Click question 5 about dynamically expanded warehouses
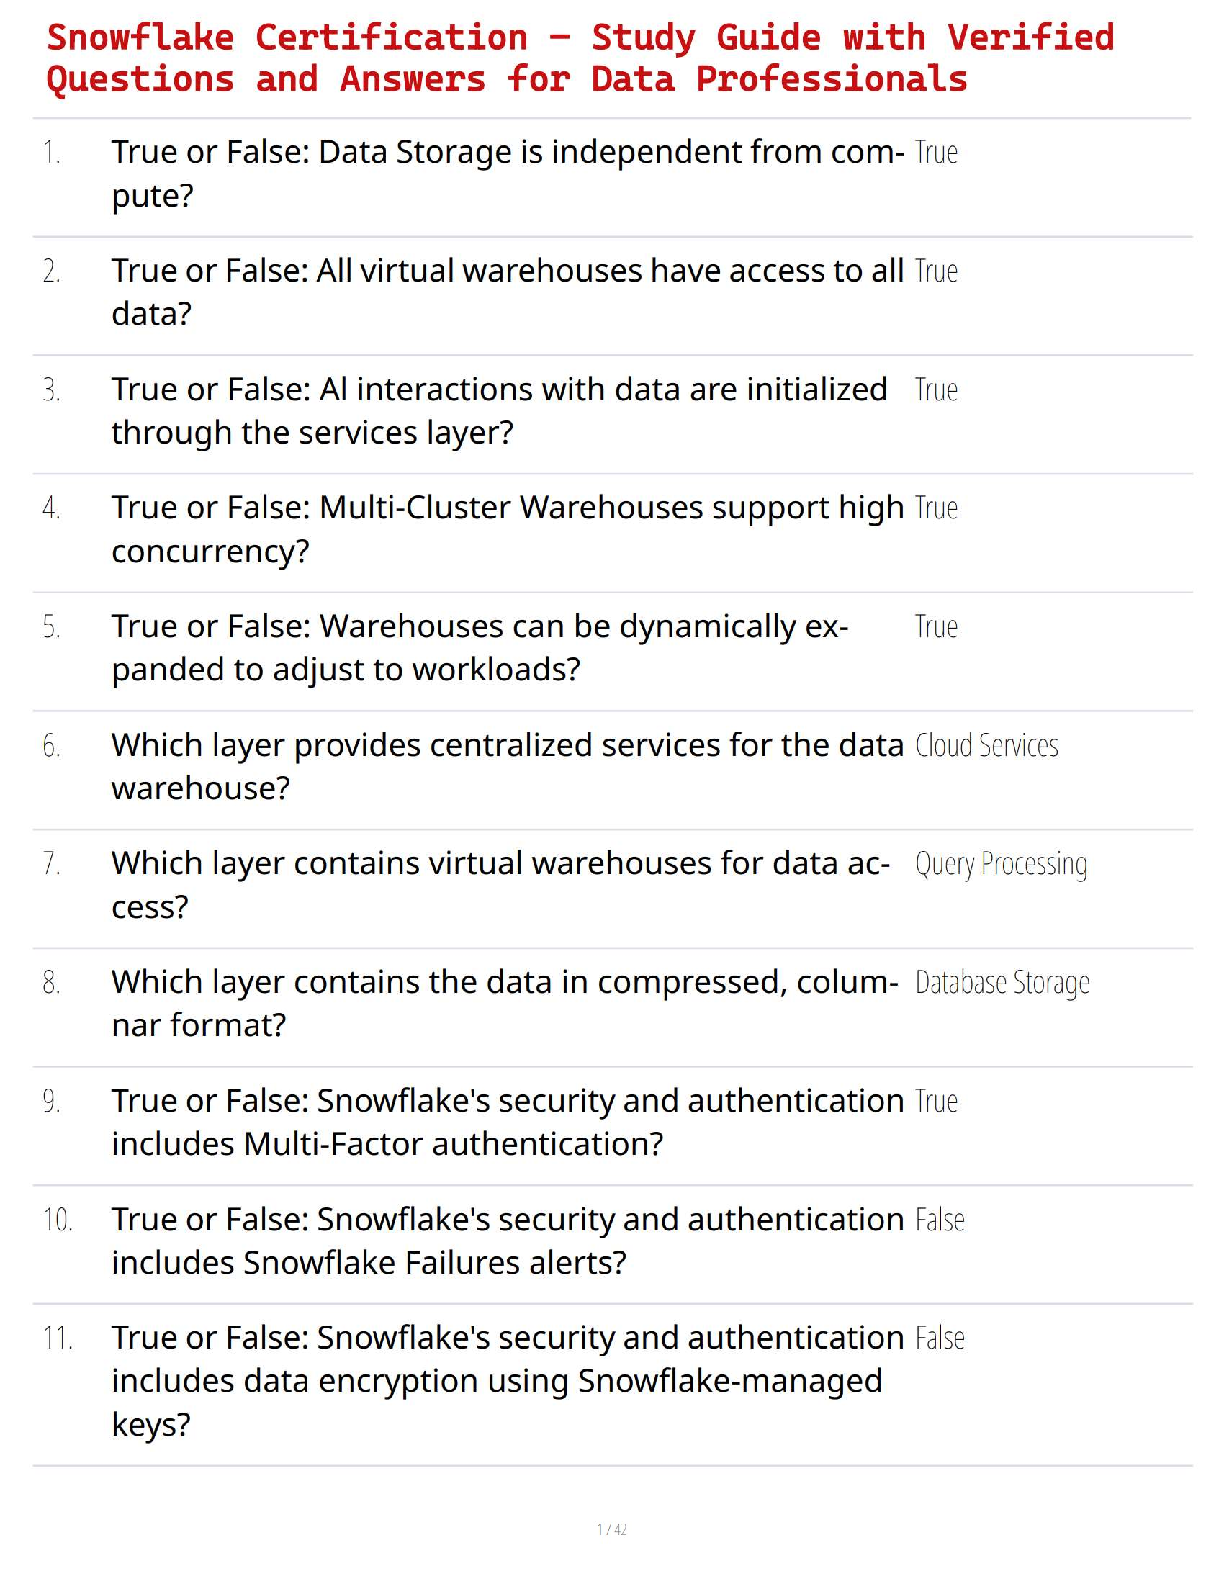The height and width of the screenshot is (1584, 1224). (x=480, y=647)
